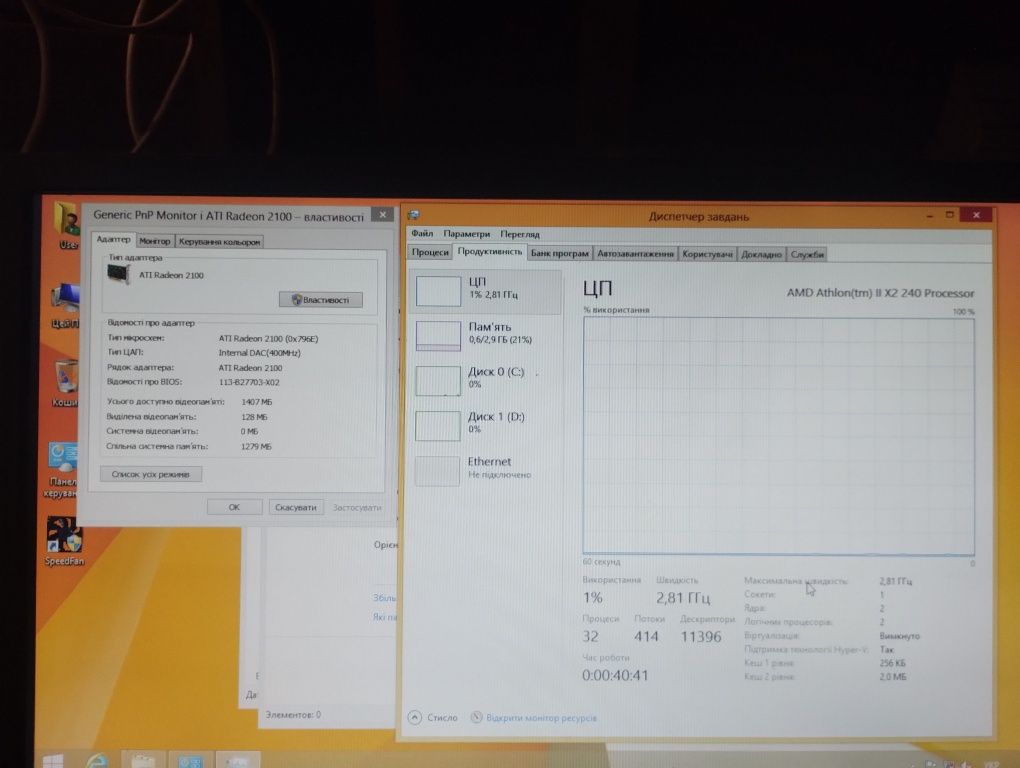Select the ЦП mini graph thumbnail
Screen dimensions: 1020x768
pos(438,291)
